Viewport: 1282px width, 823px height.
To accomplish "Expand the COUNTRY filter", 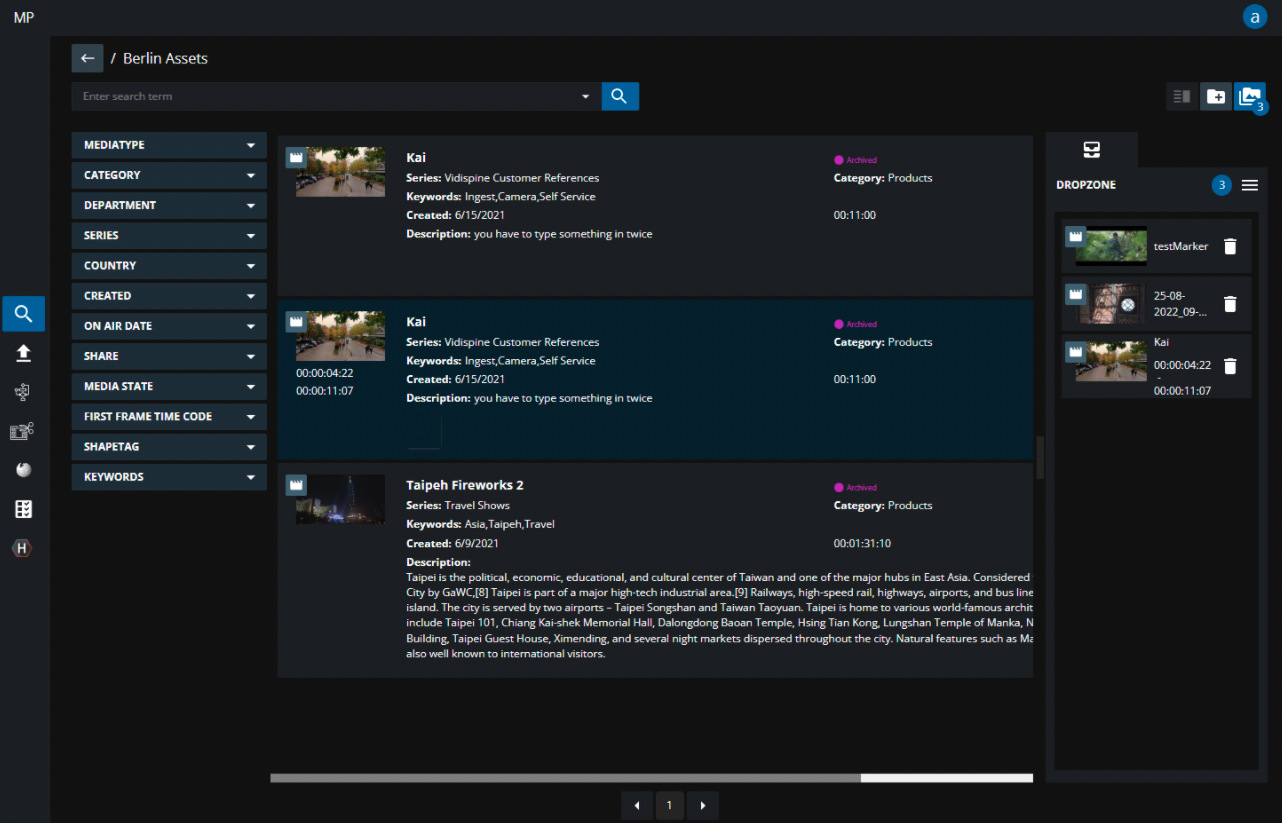I will 169,266.
